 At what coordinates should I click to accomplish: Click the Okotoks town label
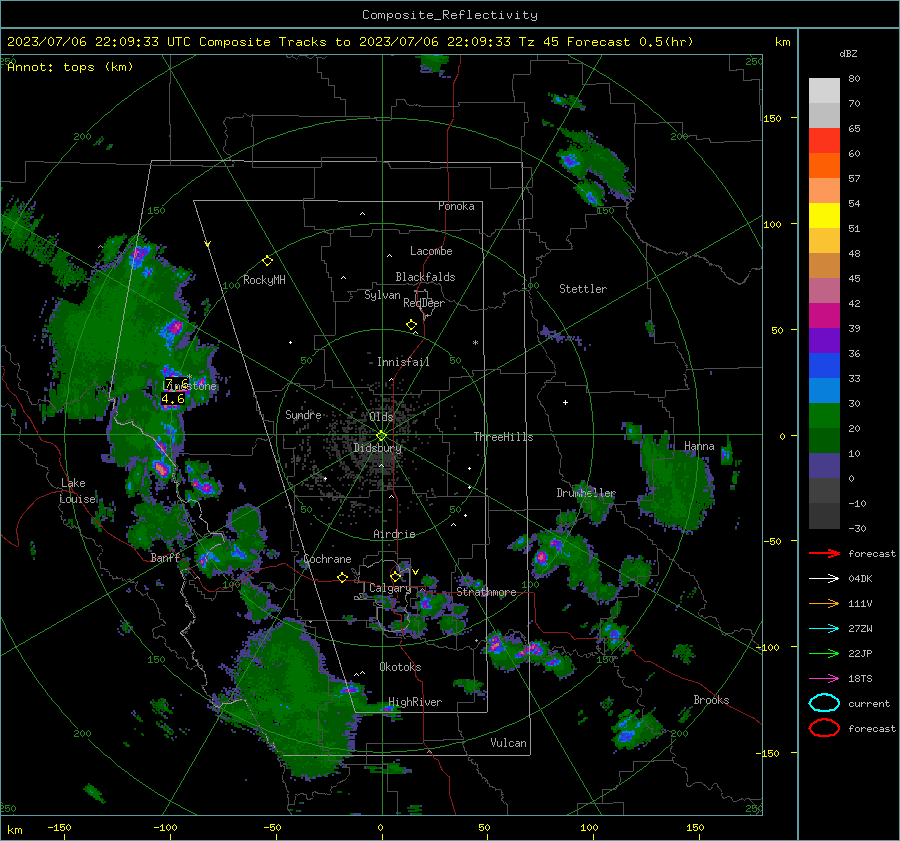click(x=400, y=667)
